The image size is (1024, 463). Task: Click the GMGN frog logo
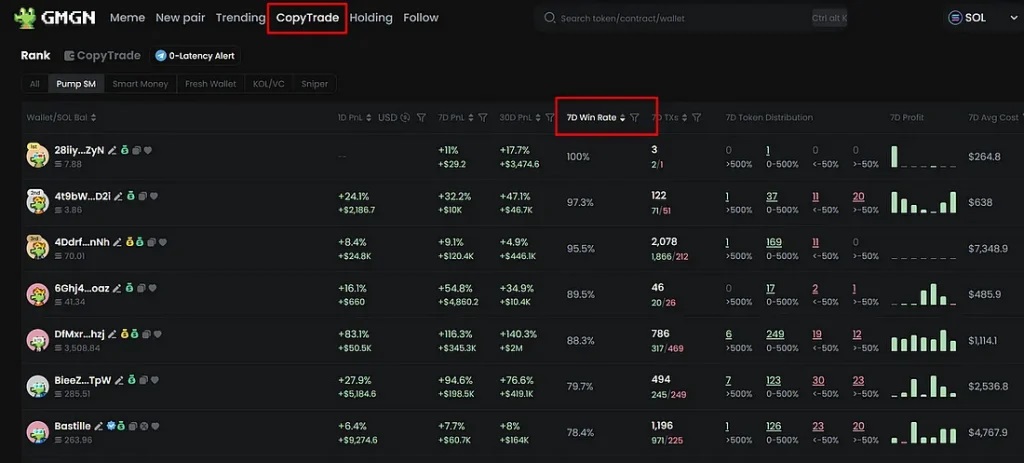click(25, 18)
